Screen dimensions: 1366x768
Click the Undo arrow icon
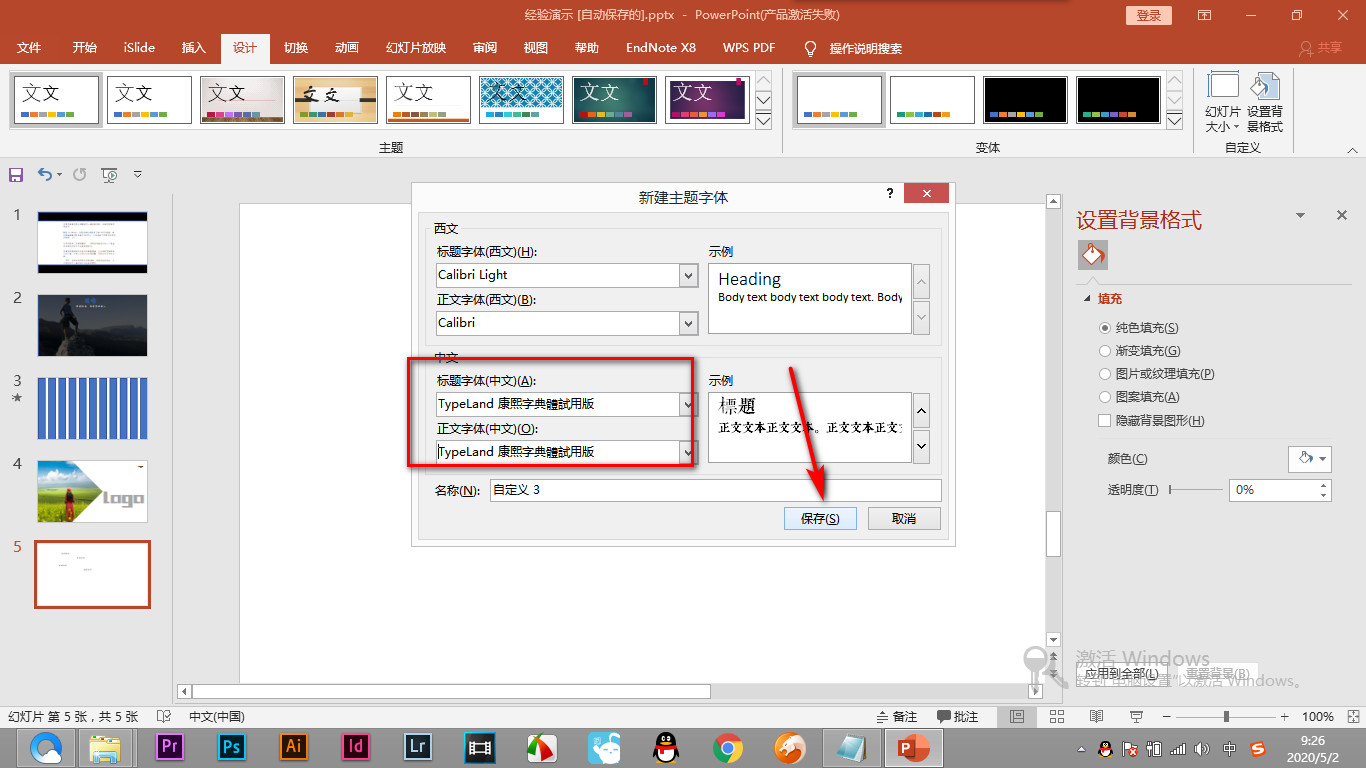45,175
